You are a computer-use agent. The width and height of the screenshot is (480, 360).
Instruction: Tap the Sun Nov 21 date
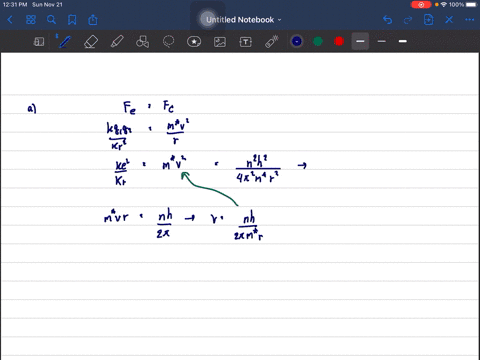pyautogui.click(x=47, y=5)
